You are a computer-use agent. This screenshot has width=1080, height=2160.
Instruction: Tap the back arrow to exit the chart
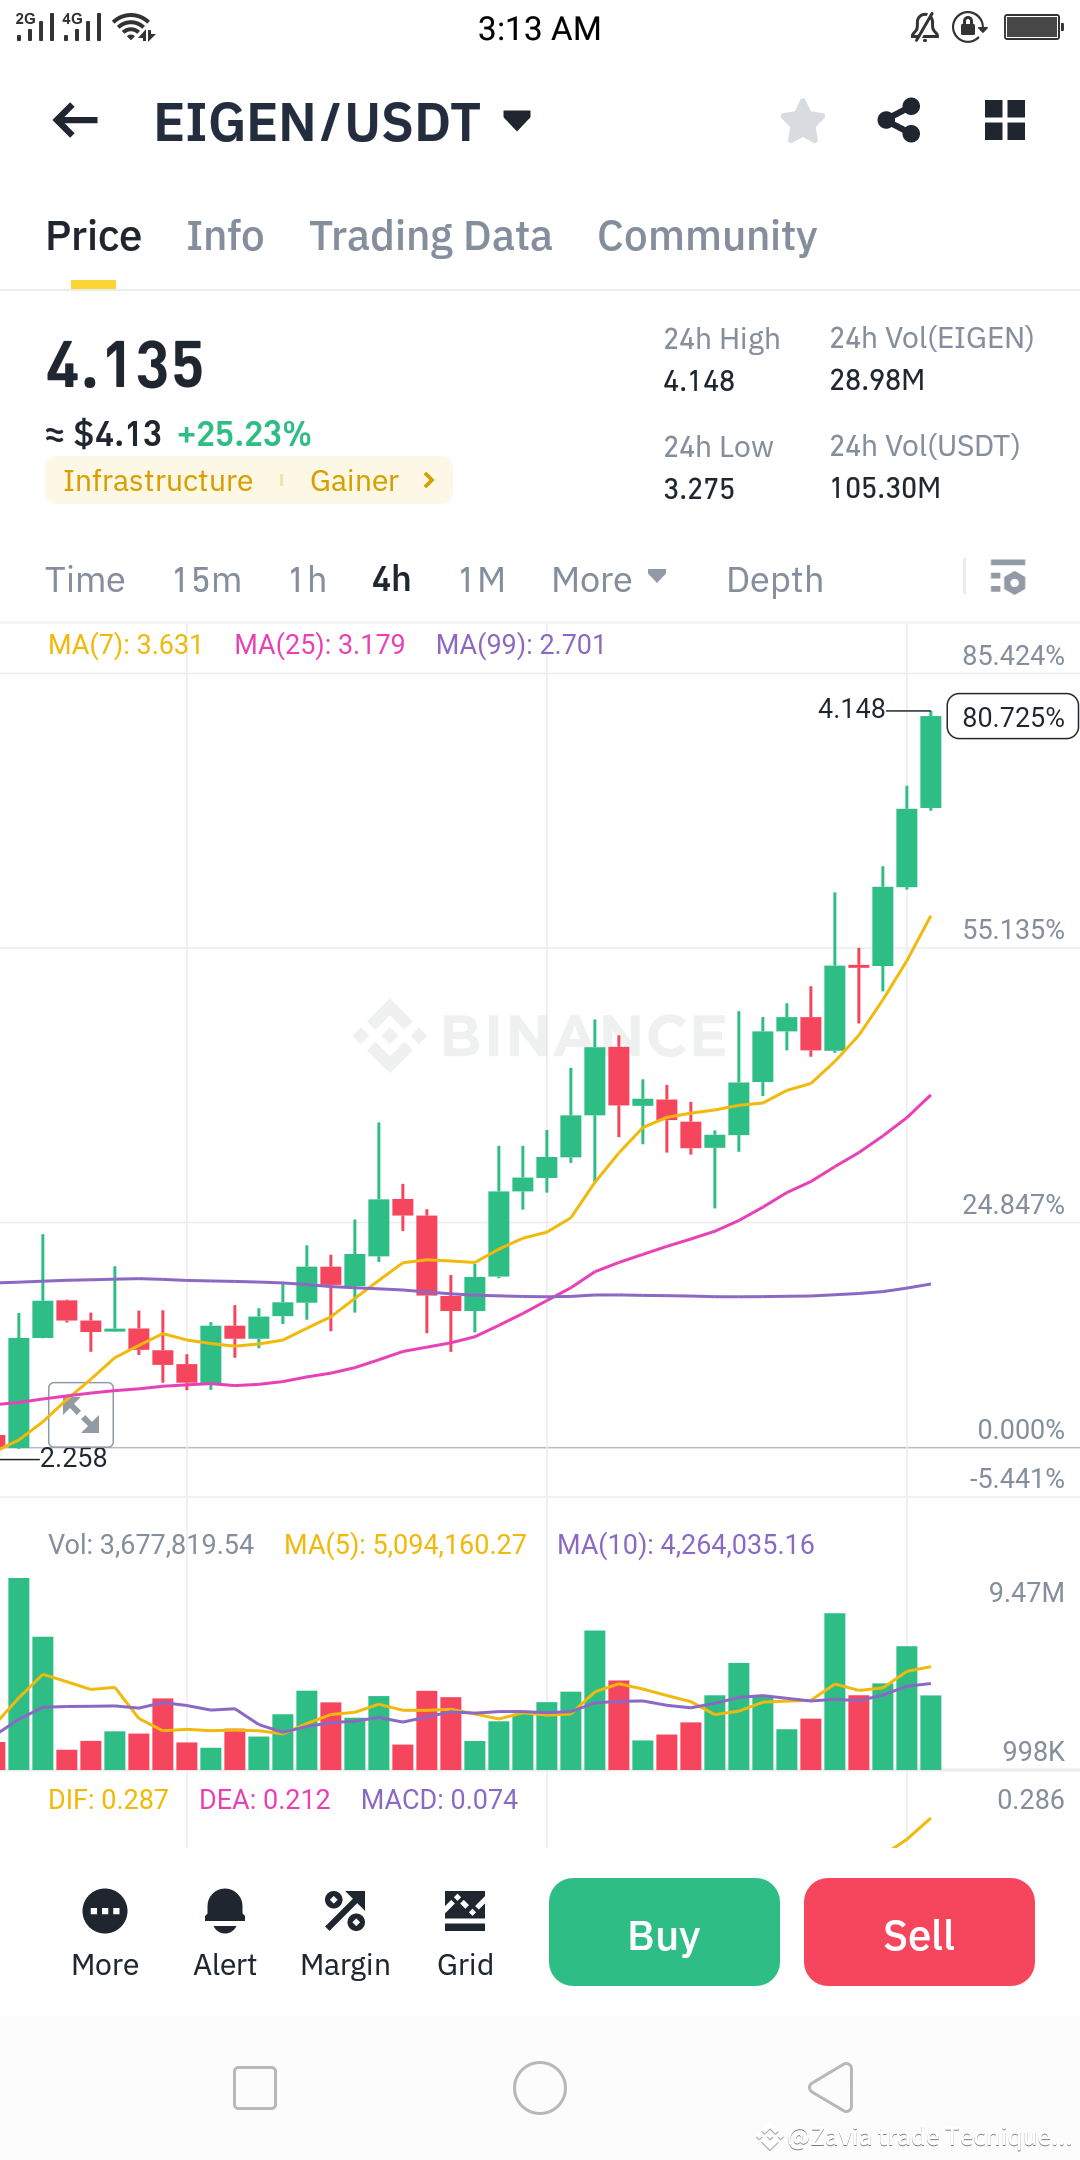(73, 120)
